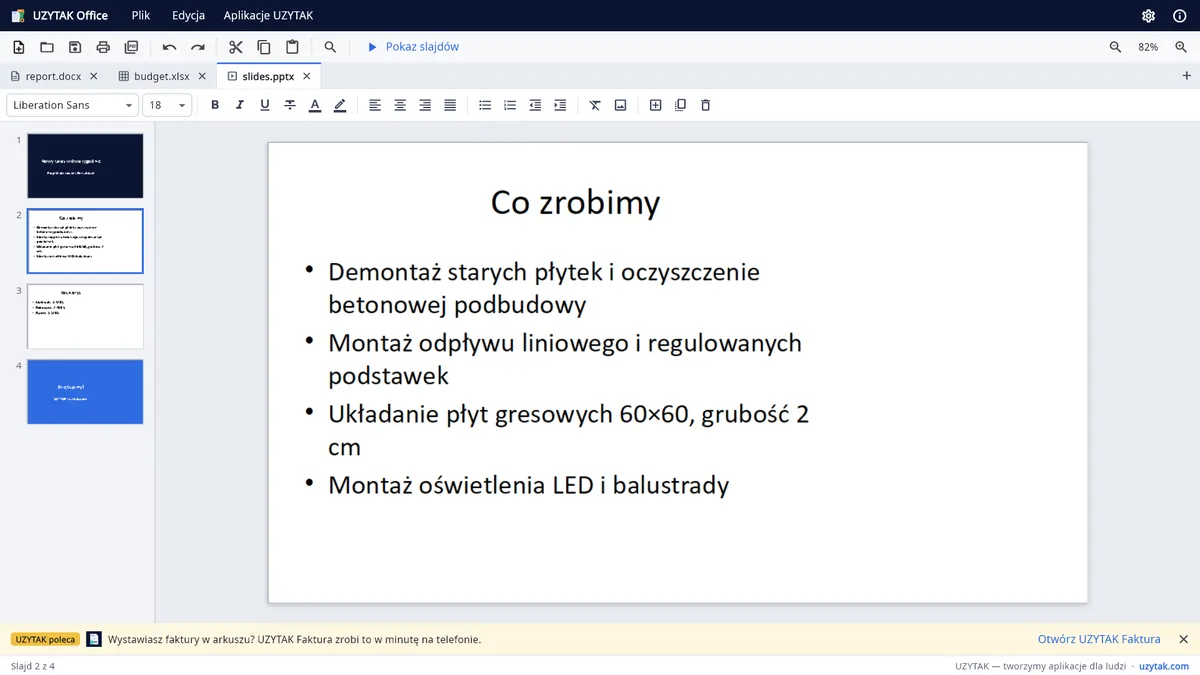1200x675 pixels.
Task: Close the budget.xlsx tab
Action: coord(202,76)
